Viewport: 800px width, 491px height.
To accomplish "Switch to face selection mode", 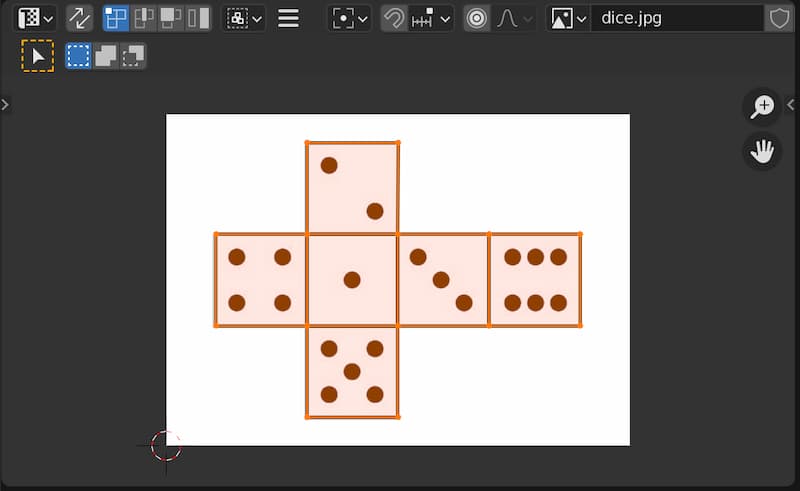I will point(171,18).
